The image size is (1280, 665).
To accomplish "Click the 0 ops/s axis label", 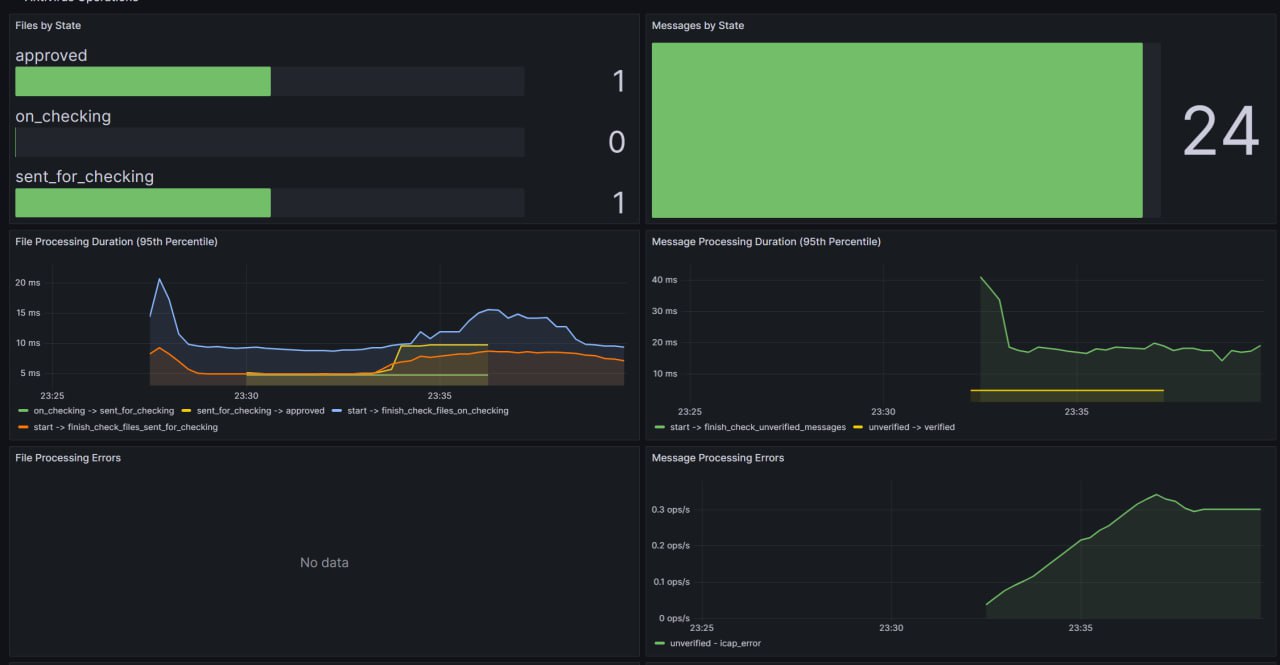I will pos(673,618).
